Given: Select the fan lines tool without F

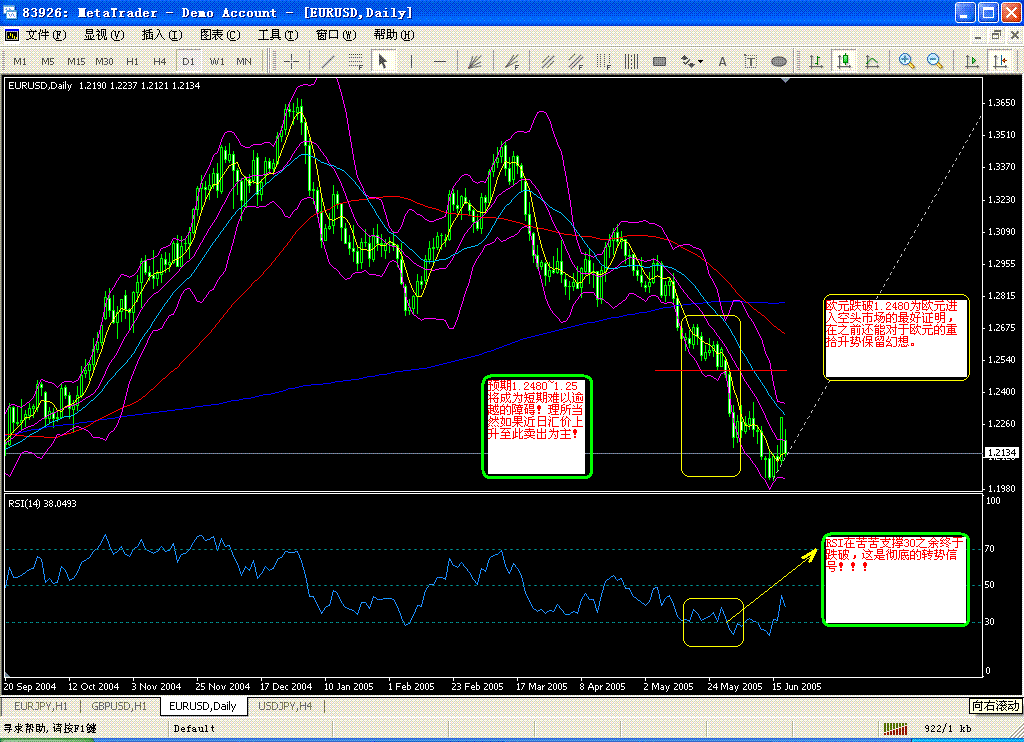Looking at the screenshot, I should click(475, 61).
